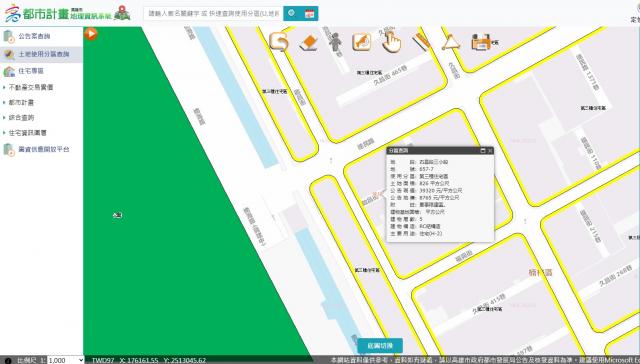Click the 楠梓區 district label on map
640x364 pixels.
[540, 272]
